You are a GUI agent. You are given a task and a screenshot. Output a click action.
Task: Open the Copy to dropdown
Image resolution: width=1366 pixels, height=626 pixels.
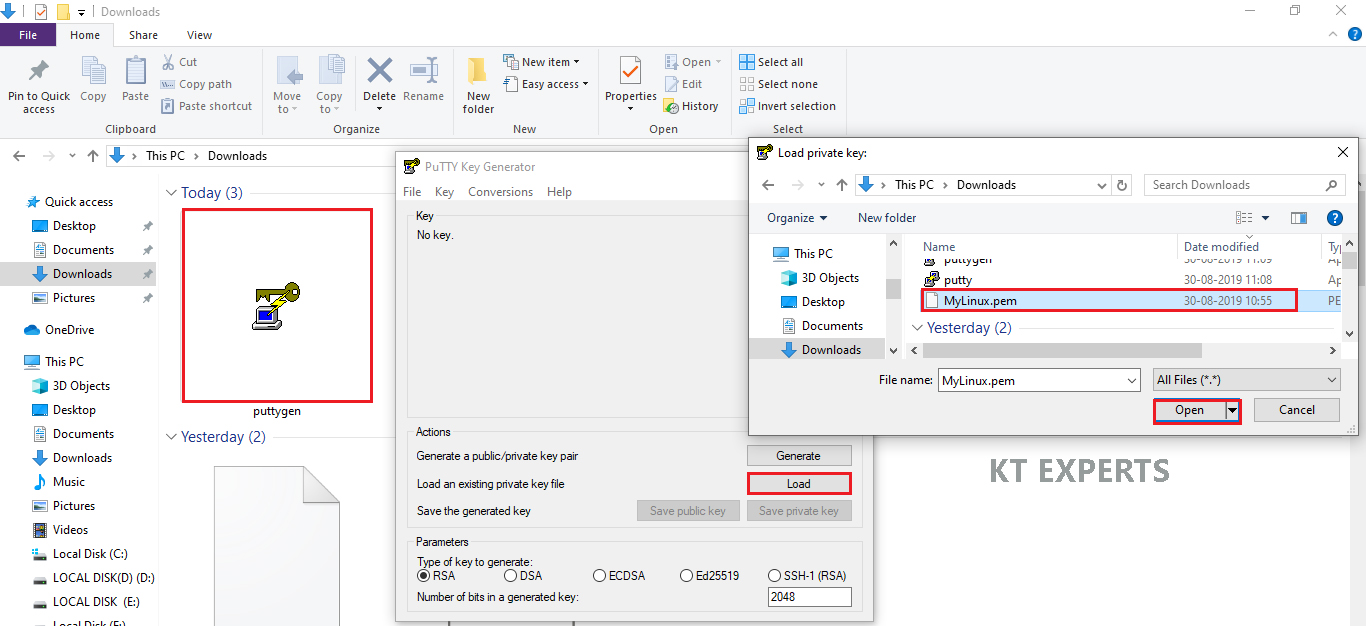pyautogui.click(x=329, y=85)
